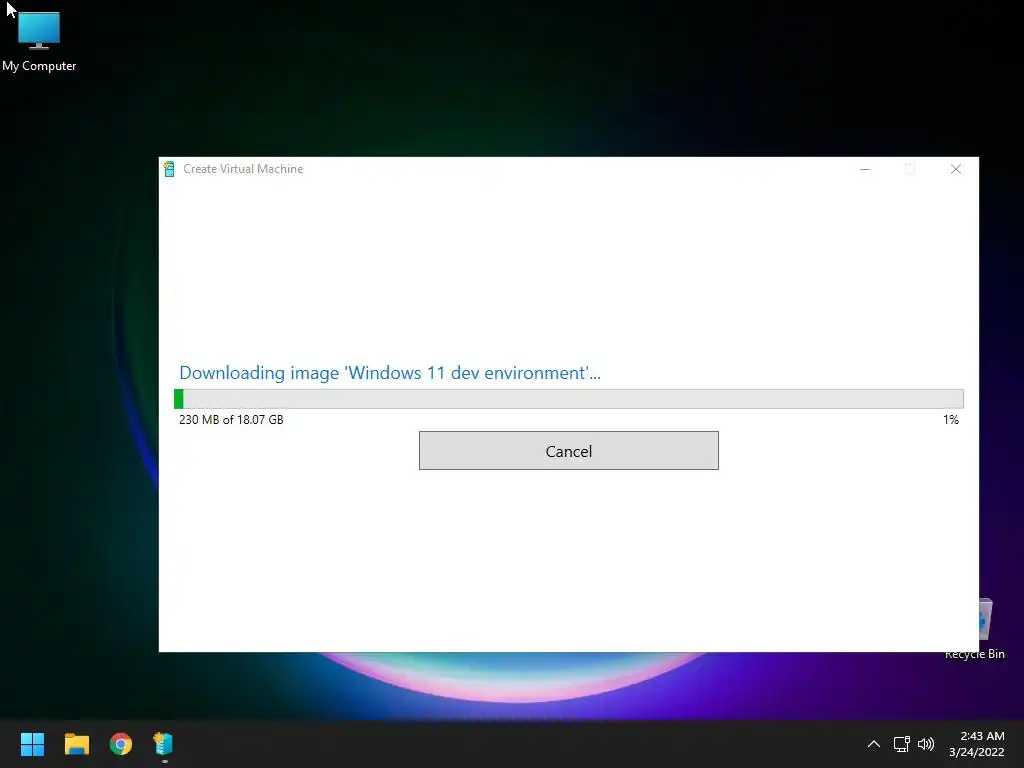The height and width of the screenshot is (768, 1024).
Task: Close the Create Virtual Machine window
Action: coord(955,169)
